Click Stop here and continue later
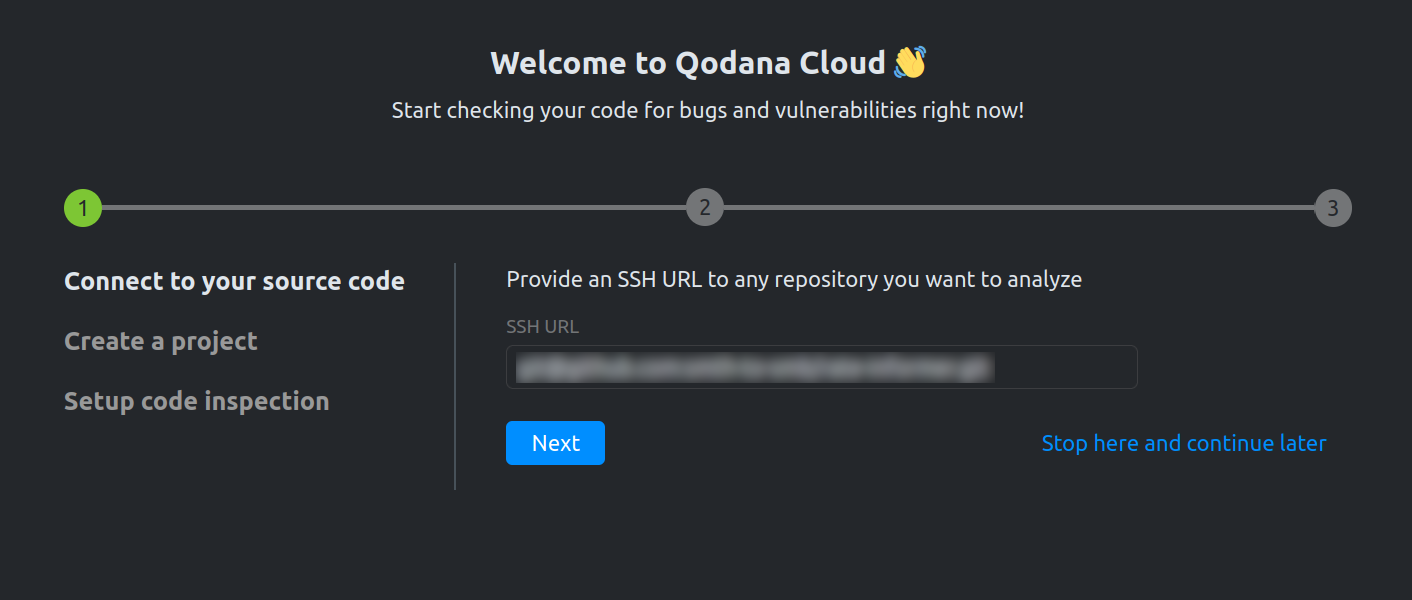The width and height of the screenshot is (1412, 600). click(x=1183, y=443)
